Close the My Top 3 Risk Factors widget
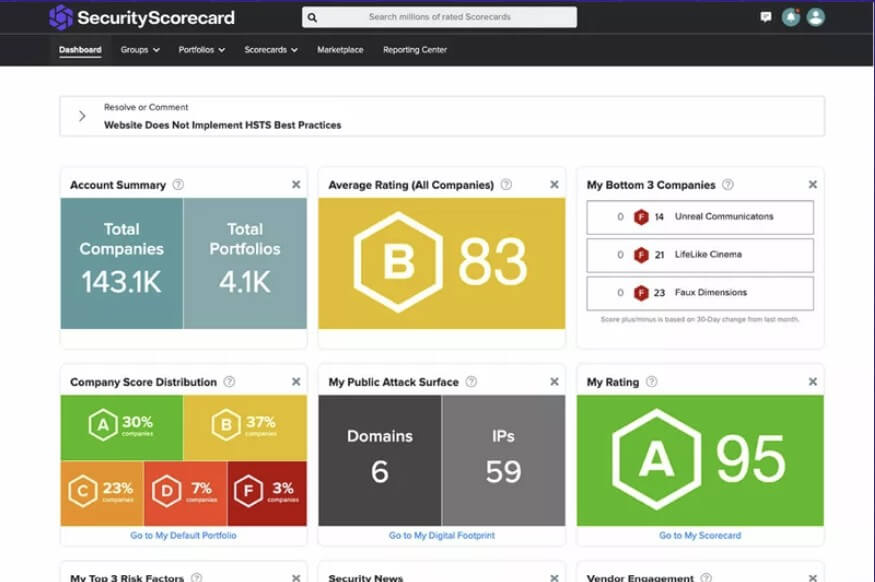 (296, 578)
